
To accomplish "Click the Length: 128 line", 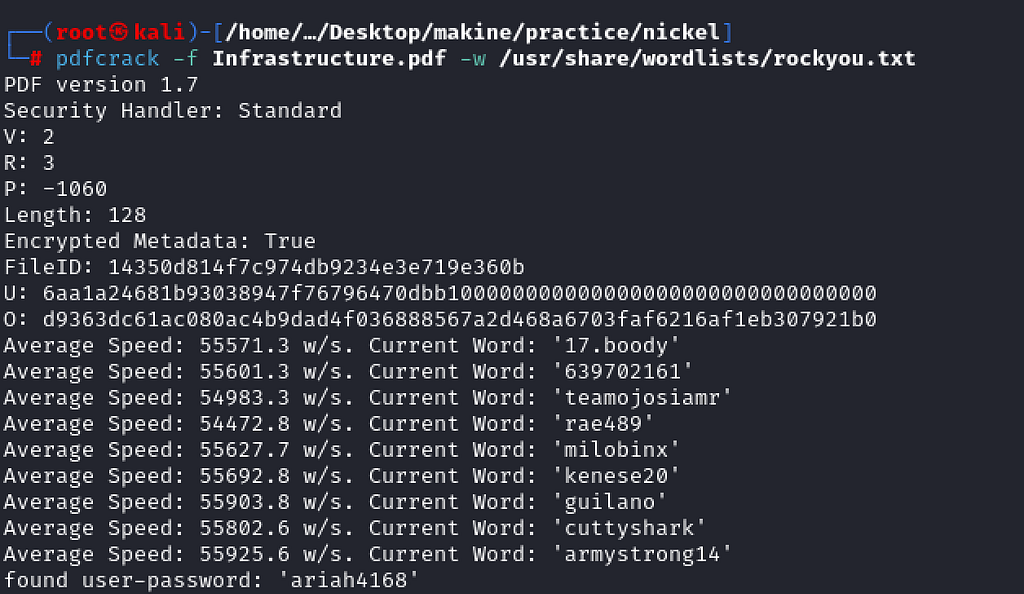I will point(74,215).
